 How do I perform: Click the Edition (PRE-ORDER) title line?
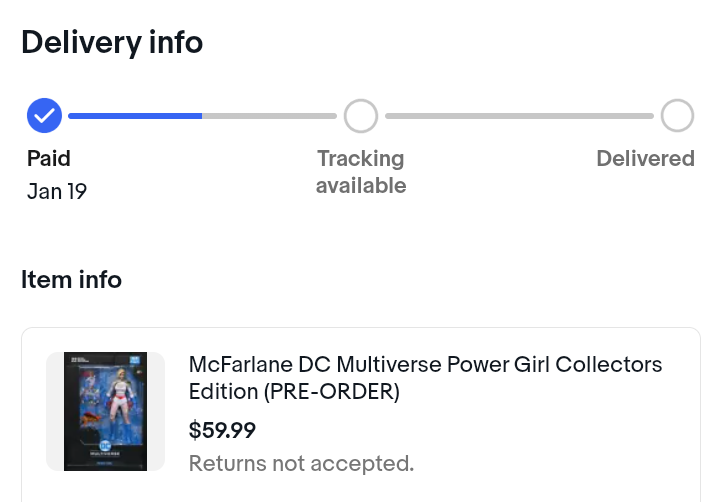click(294, 392)
